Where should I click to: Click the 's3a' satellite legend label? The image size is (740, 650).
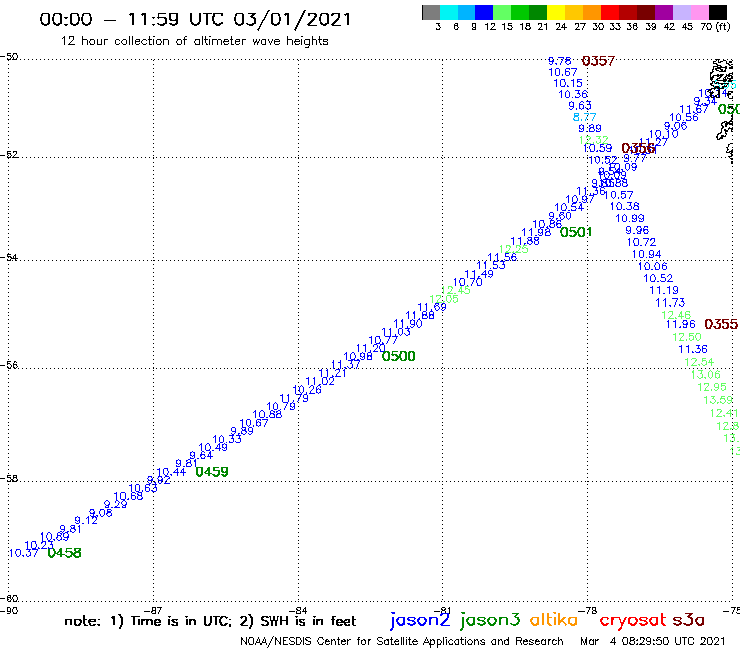(689, 620)
